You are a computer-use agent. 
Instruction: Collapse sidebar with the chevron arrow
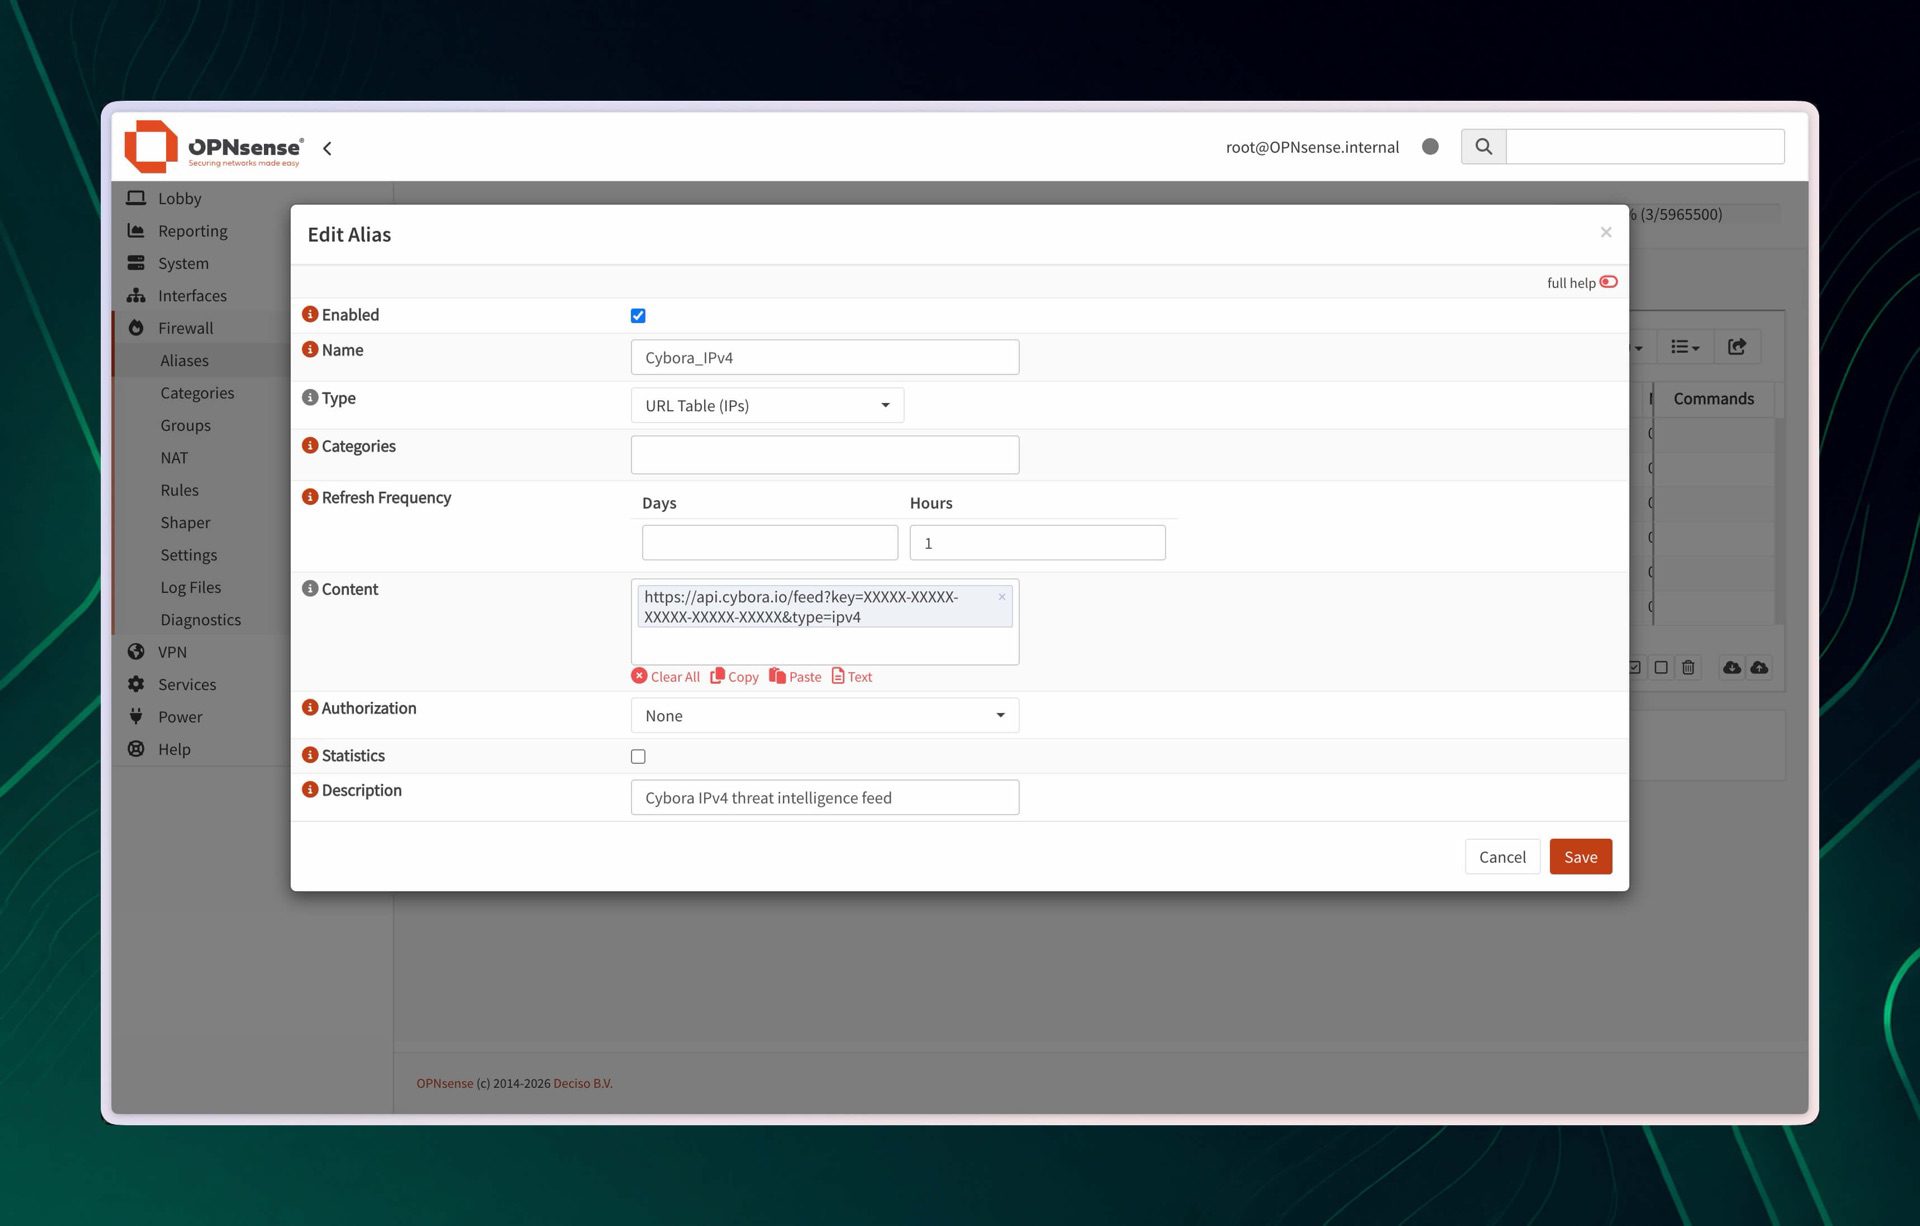point(327,148)
